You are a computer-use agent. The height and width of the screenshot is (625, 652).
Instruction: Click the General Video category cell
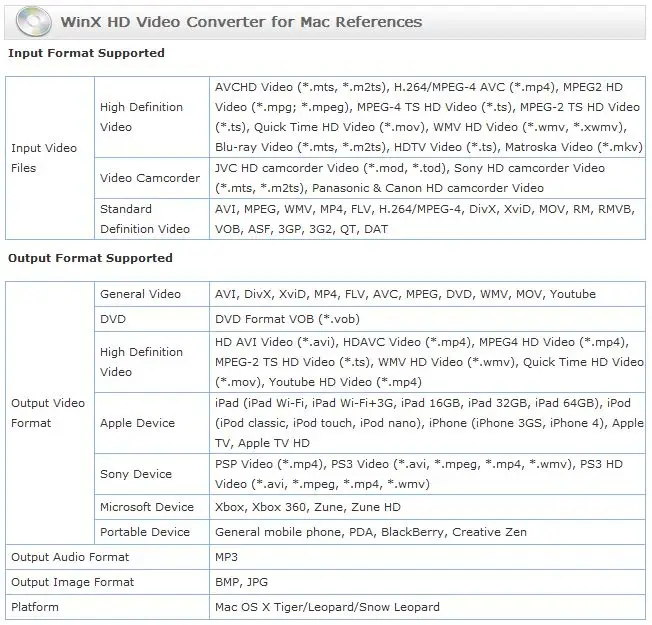click(141, 294)
